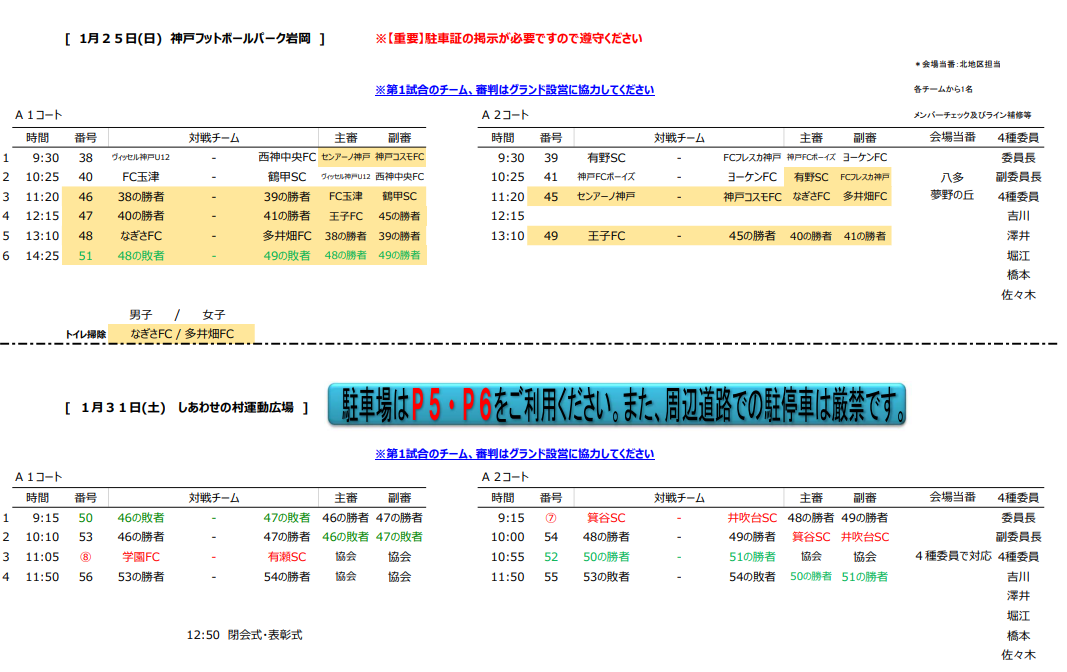The width and height of the screenshot is (1067, 672).
Task: Select the 1月31日 しあわせの村運動広場 heading
Action: pos(186,408)
